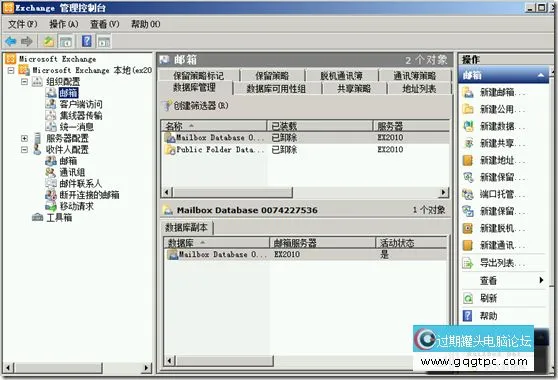Click left arrow of the database list scrollbar

pyautogui.click(x=167, y=192)
